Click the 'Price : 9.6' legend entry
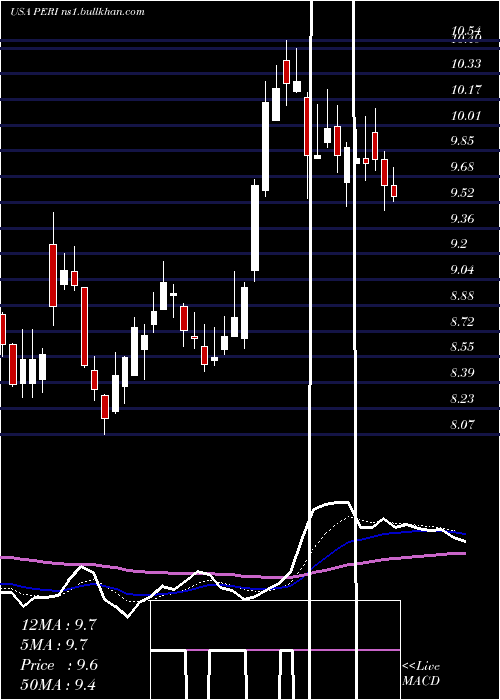The height and width of the screenshot is (700, 500). (x=59, y=665)
